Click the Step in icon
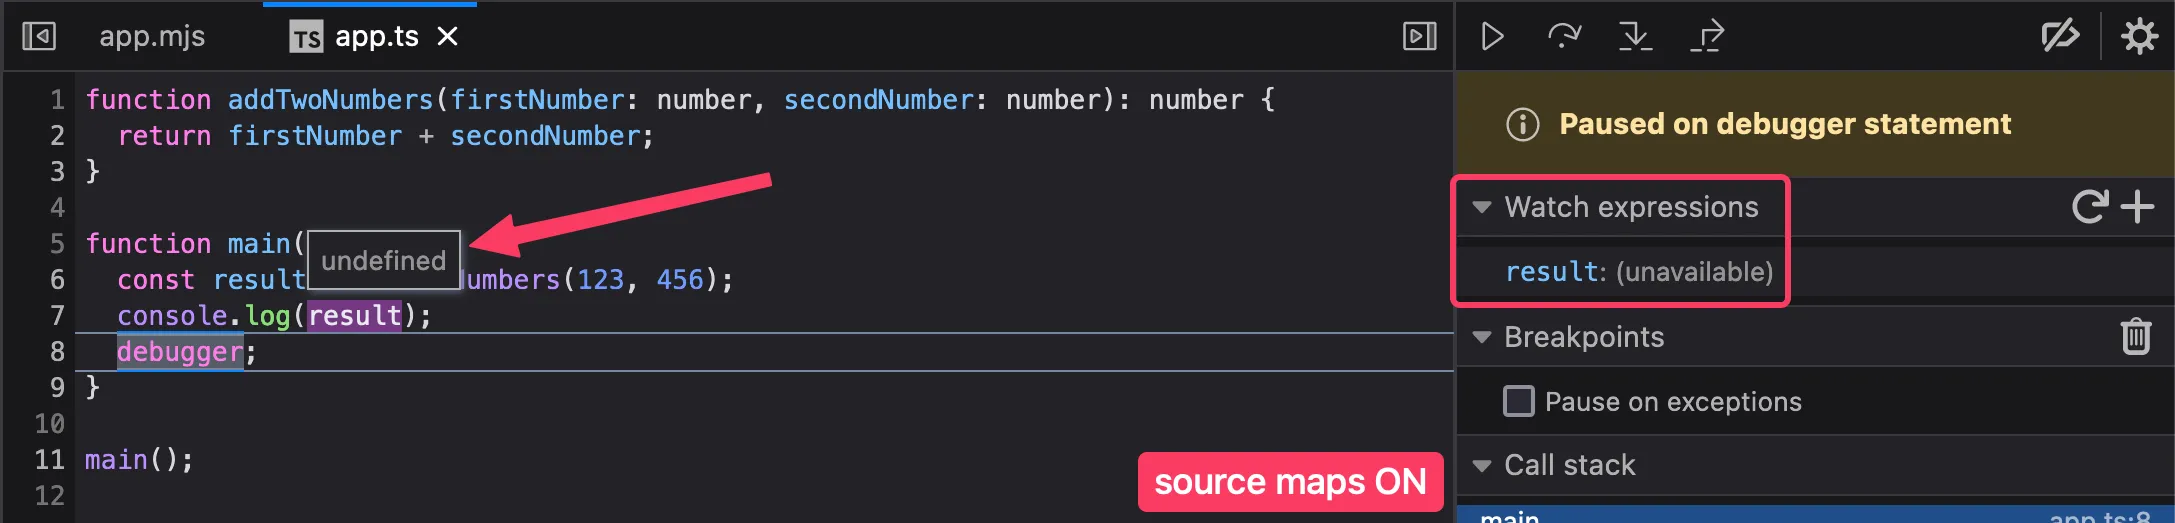Screen dimensions: 2175x523 (1635, 37)
